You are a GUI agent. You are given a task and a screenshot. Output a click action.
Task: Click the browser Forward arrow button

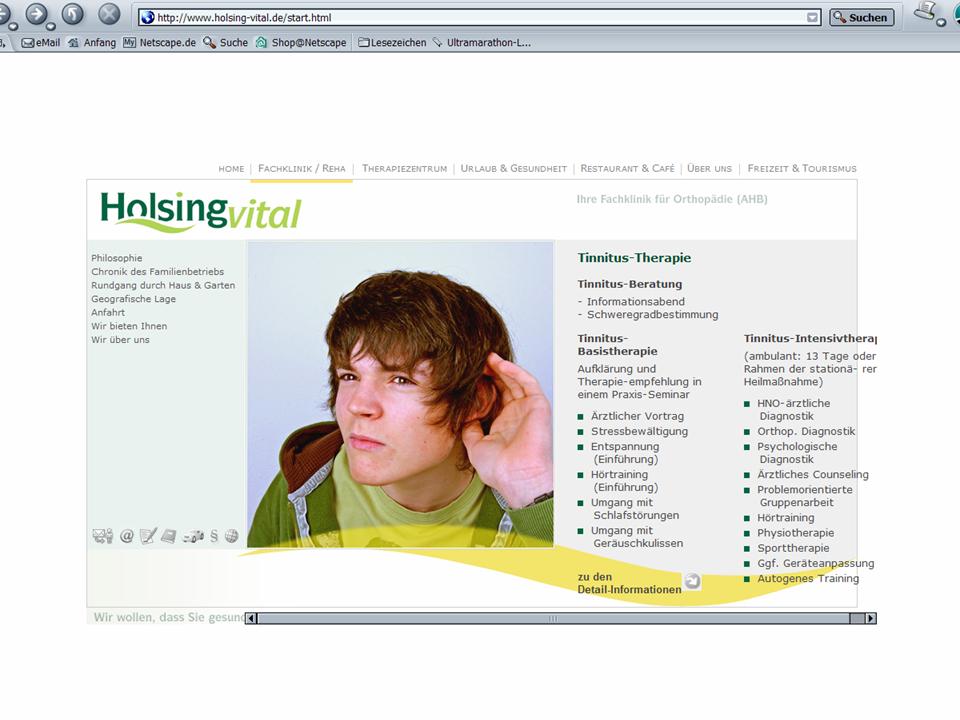[x=37, y=14]
